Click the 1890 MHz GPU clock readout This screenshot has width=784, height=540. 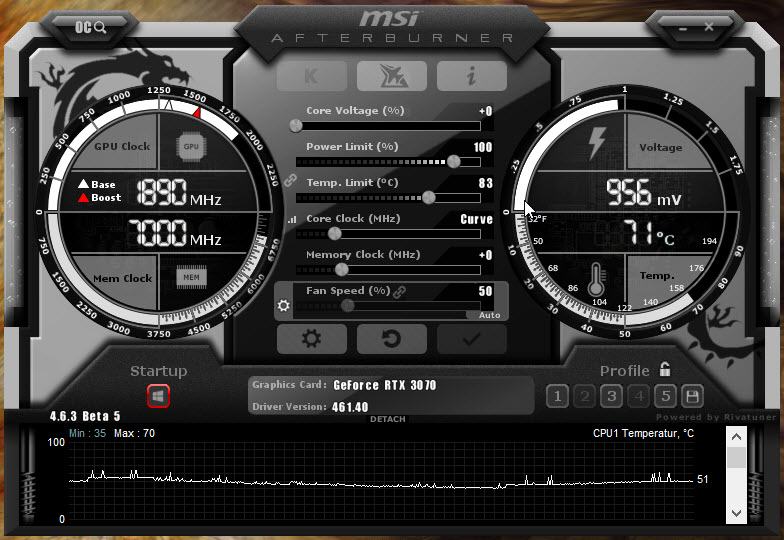[x=178, y=192]
